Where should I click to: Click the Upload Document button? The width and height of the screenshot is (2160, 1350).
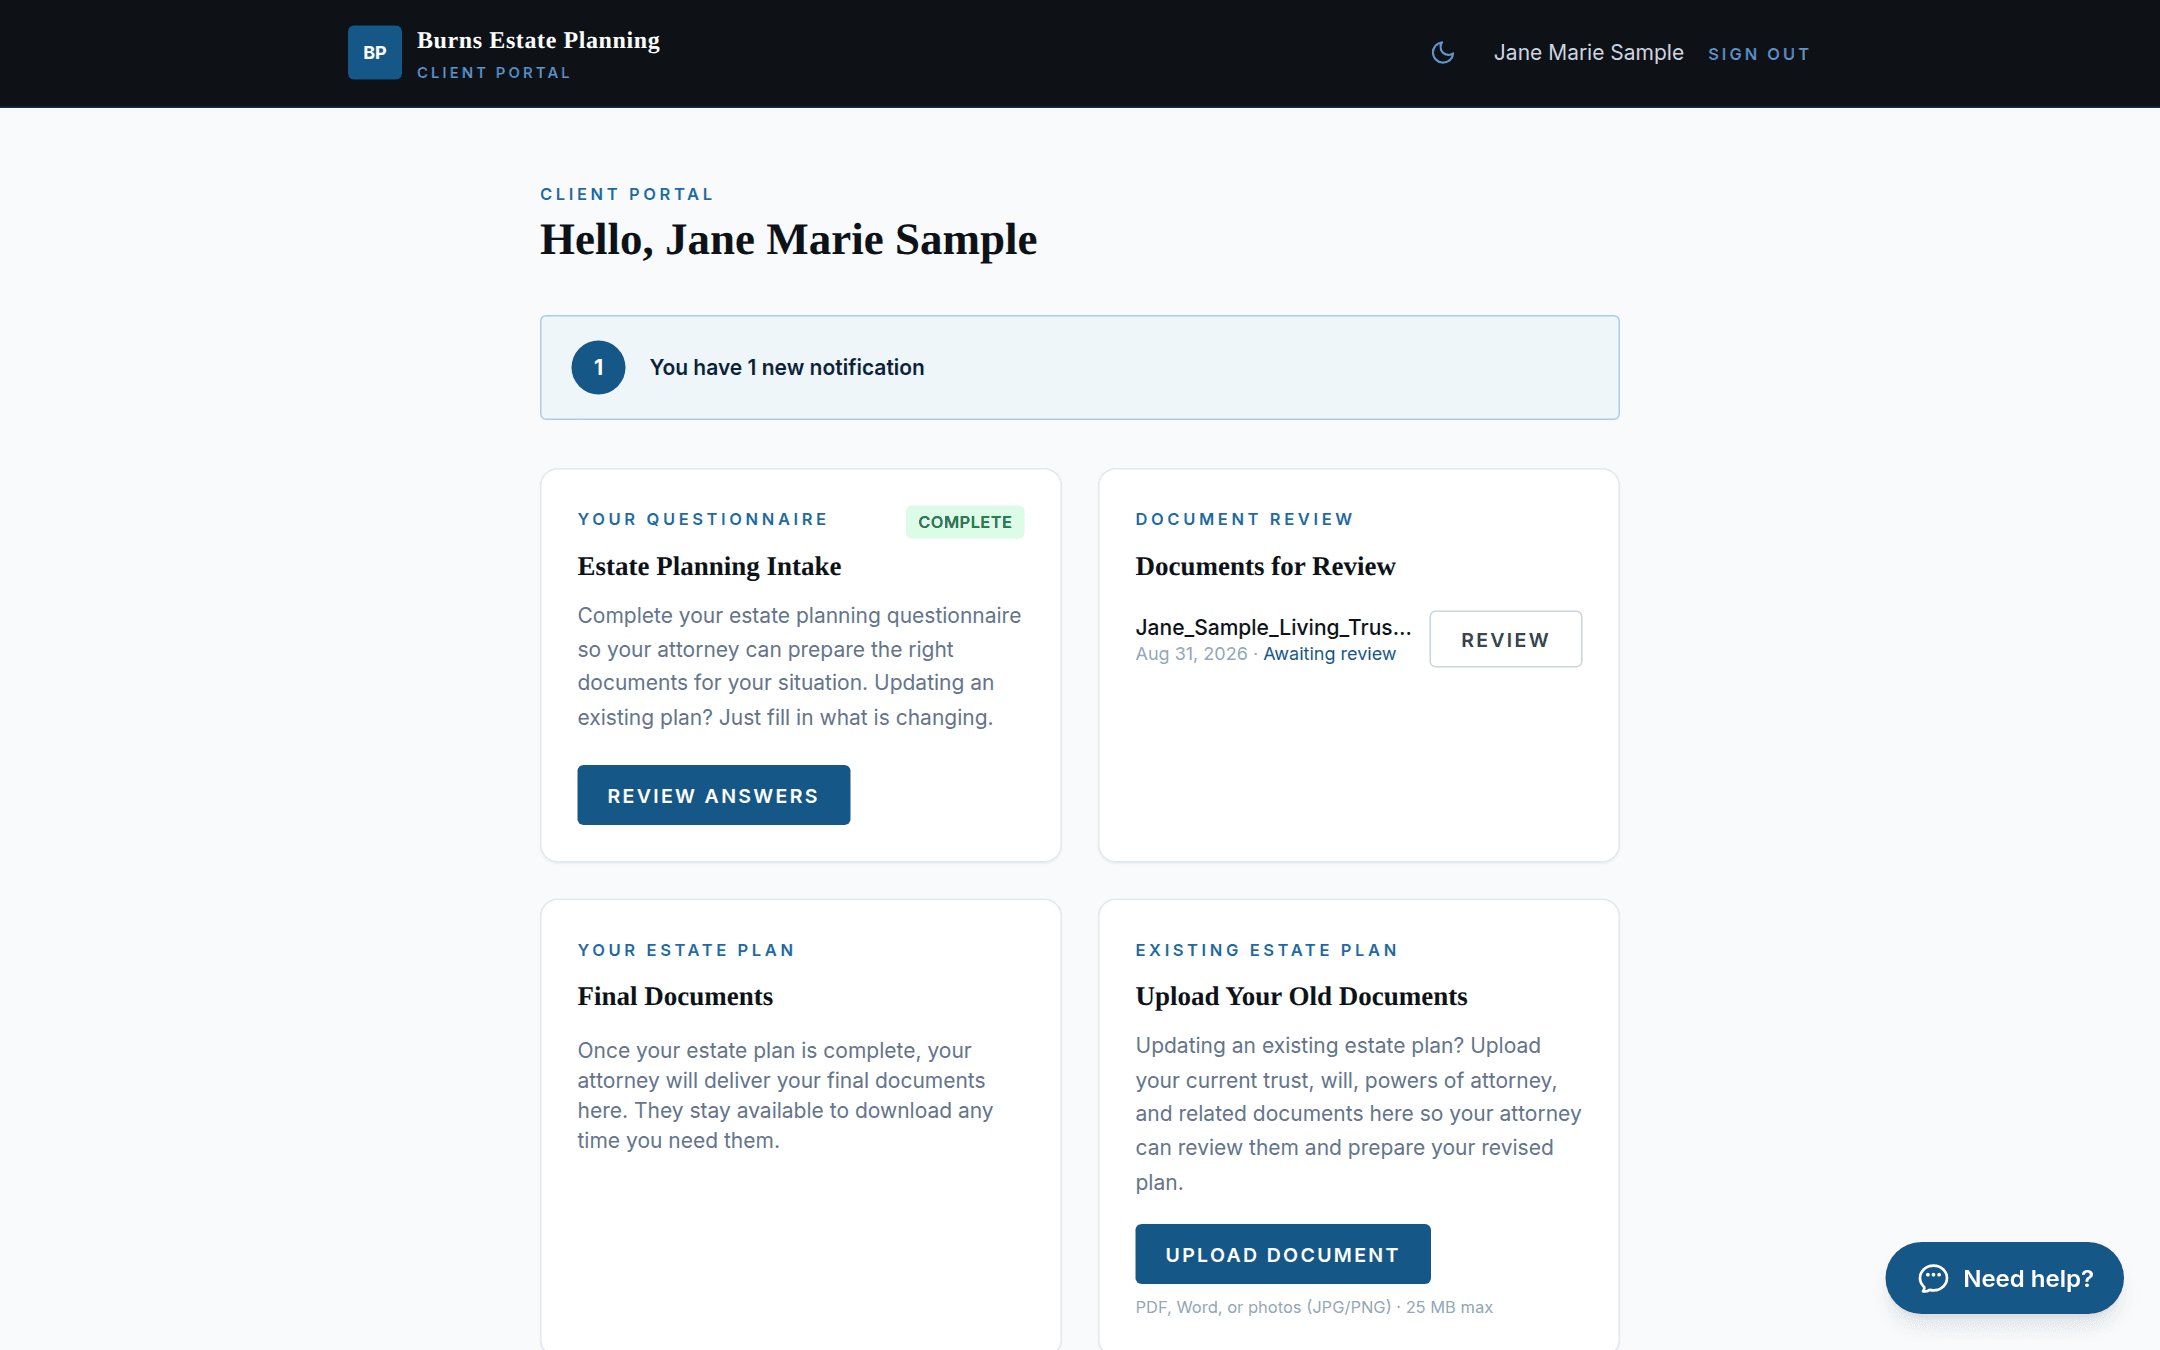[x=1282, y=1254]
